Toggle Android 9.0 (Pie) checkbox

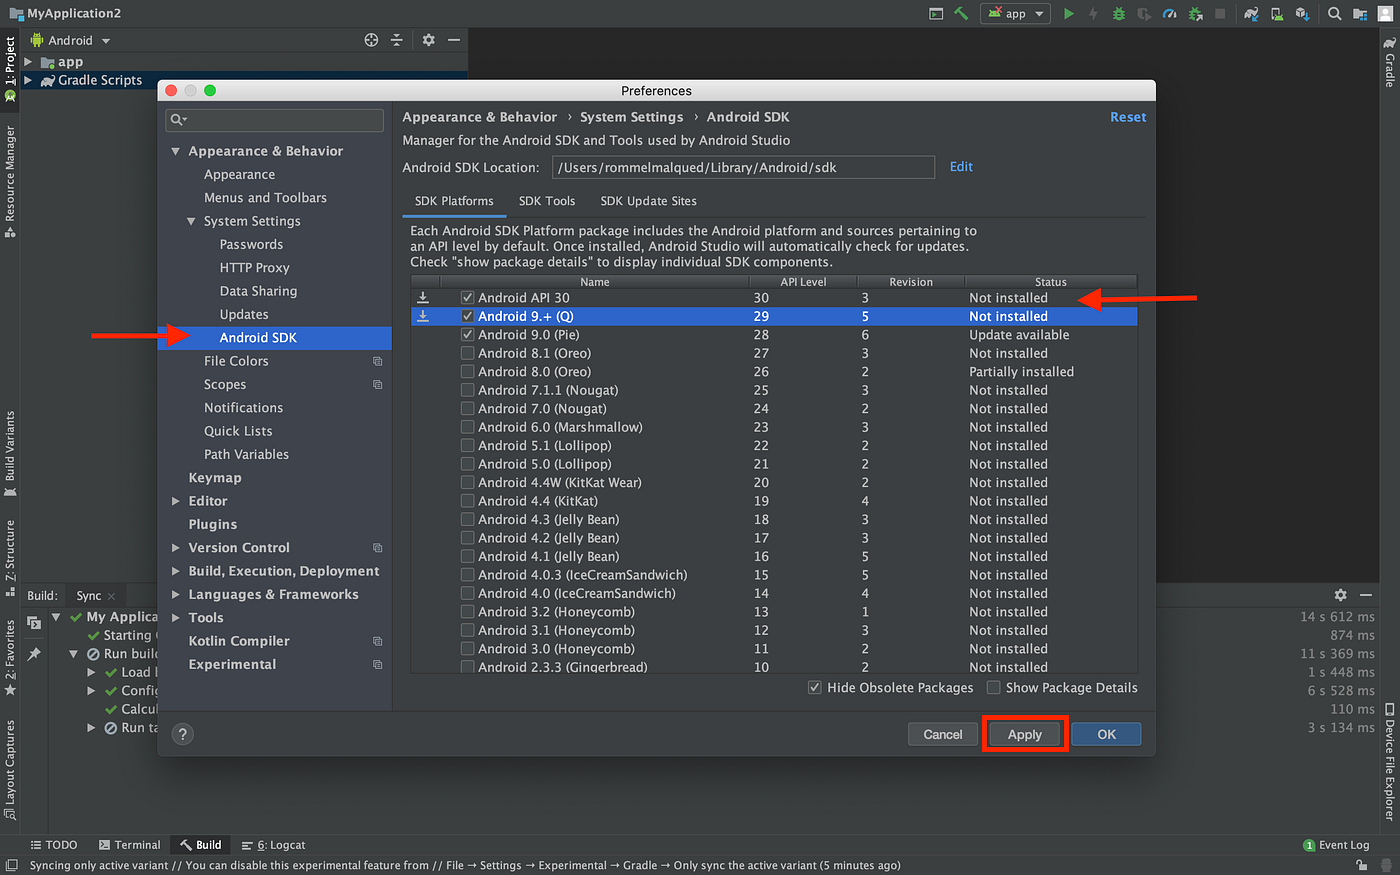point(467,335)
